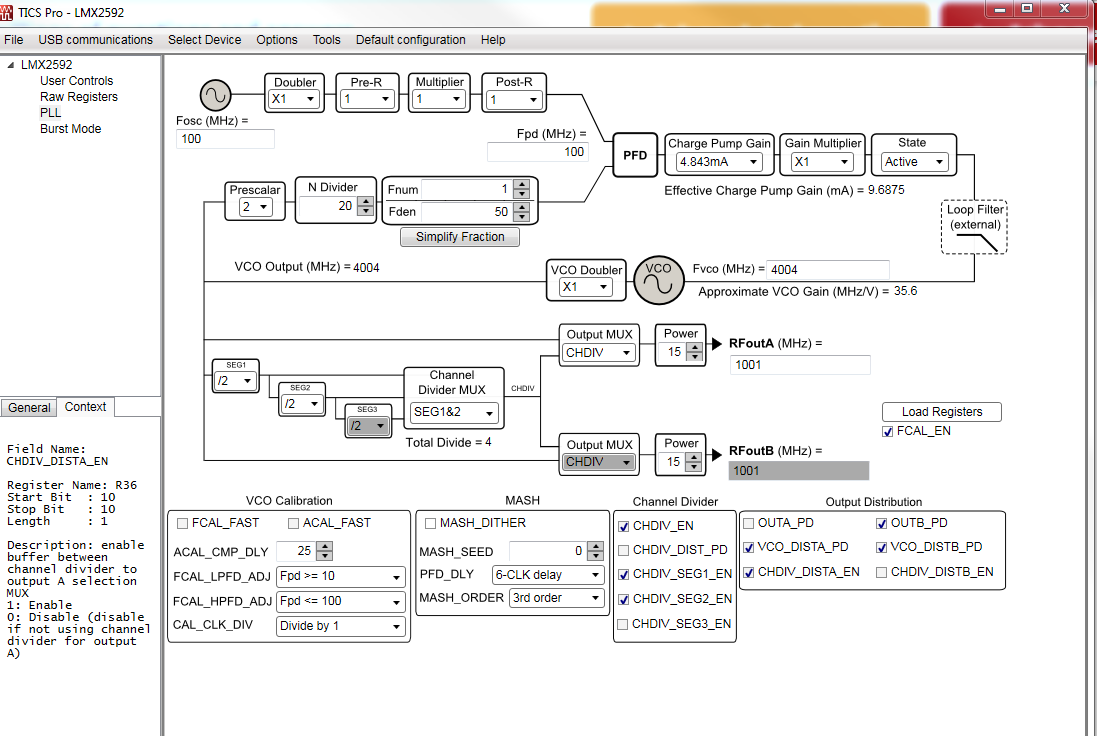Click the Load Registers button

coord(942,412)
